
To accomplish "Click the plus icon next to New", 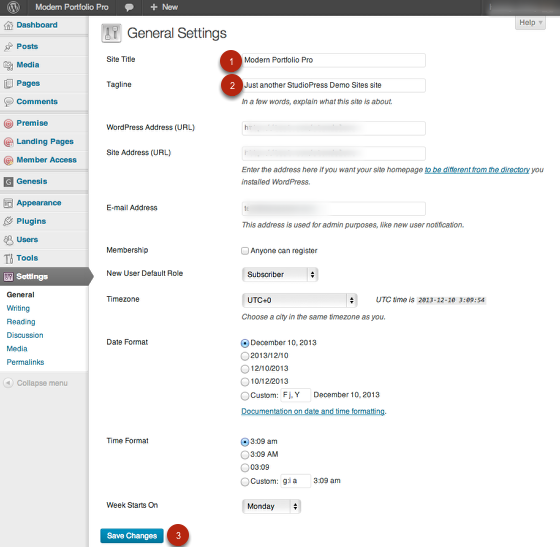I will pos(154,7).
